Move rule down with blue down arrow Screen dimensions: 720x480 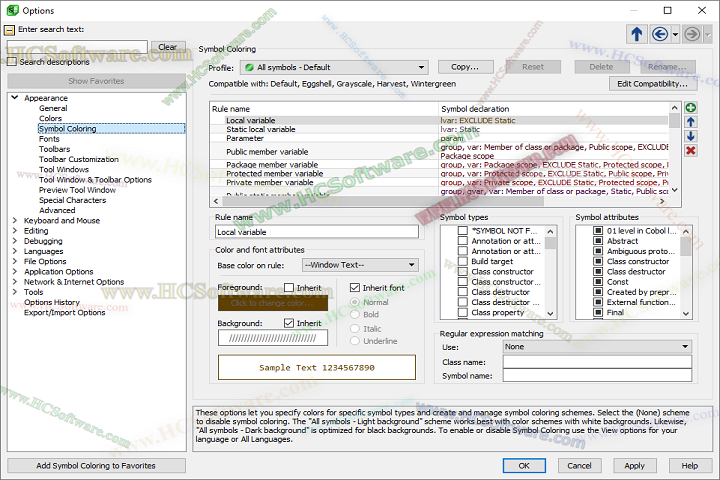tap(691, 135)
